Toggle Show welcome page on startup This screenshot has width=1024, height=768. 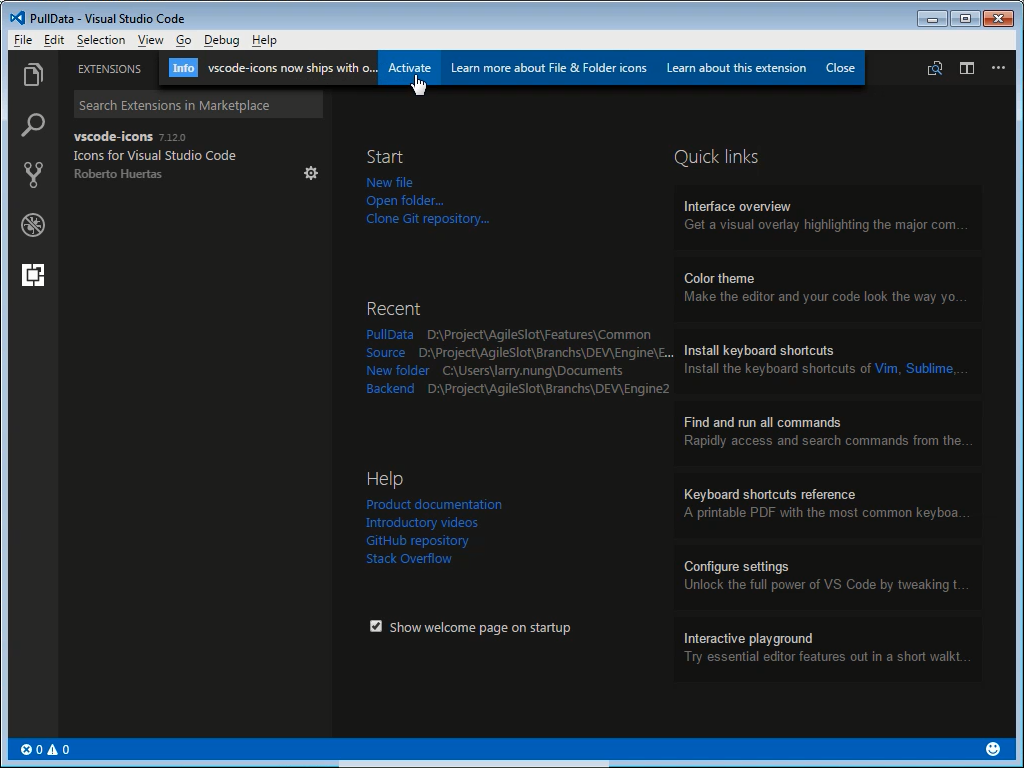click(376, 626)
